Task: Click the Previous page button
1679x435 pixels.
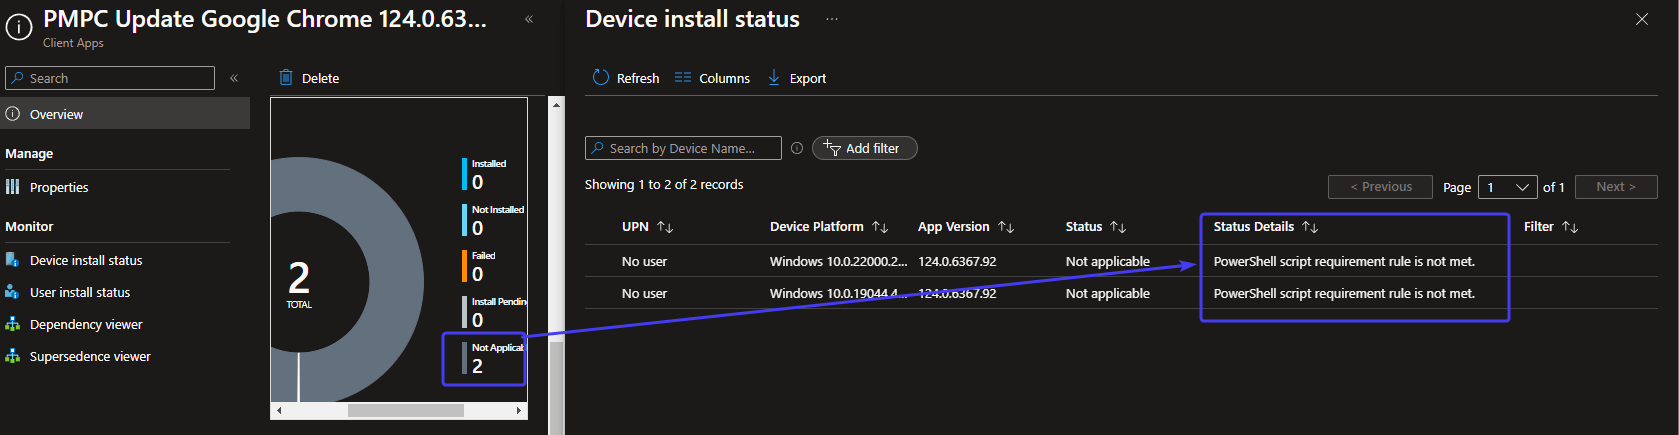Action: point(1381,187)
